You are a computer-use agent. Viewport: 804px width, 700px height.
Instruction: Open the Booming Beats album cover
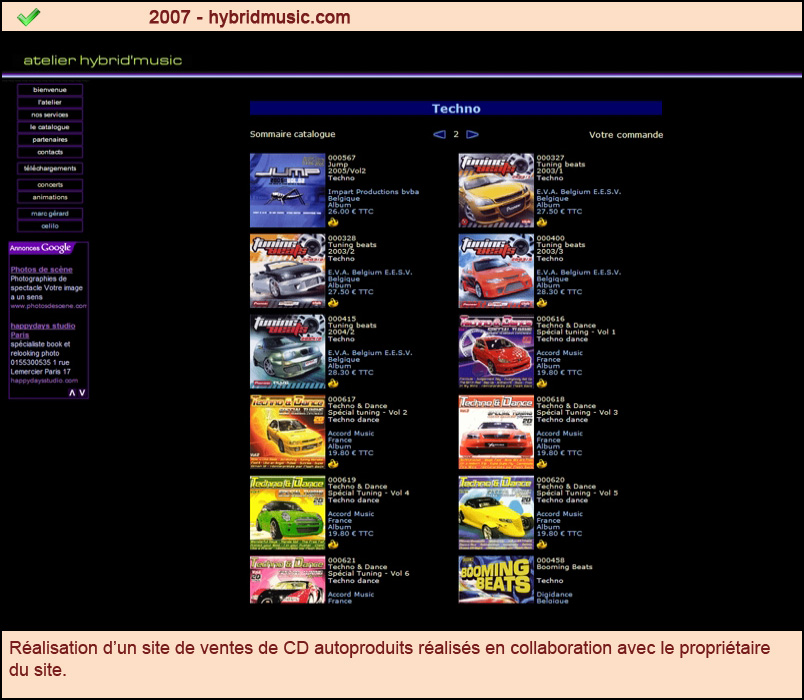pyautogui.click(x=496, y=579)
